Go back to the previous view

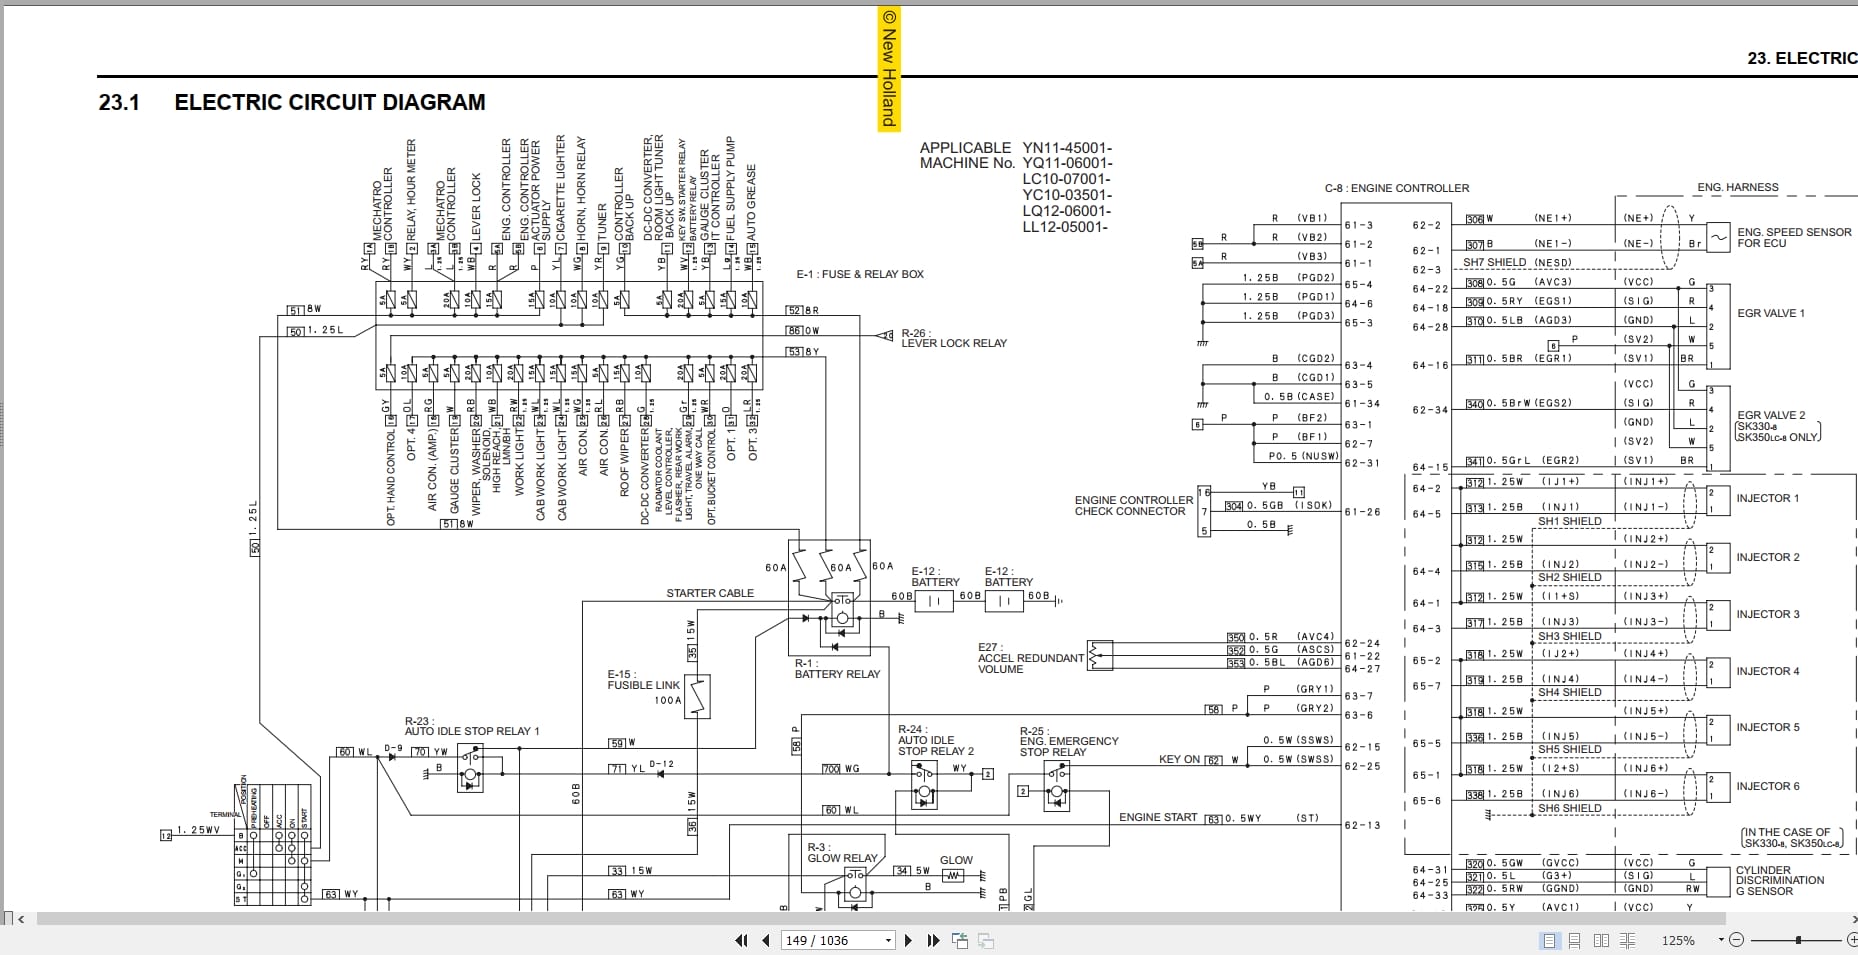tap(960, 940)
